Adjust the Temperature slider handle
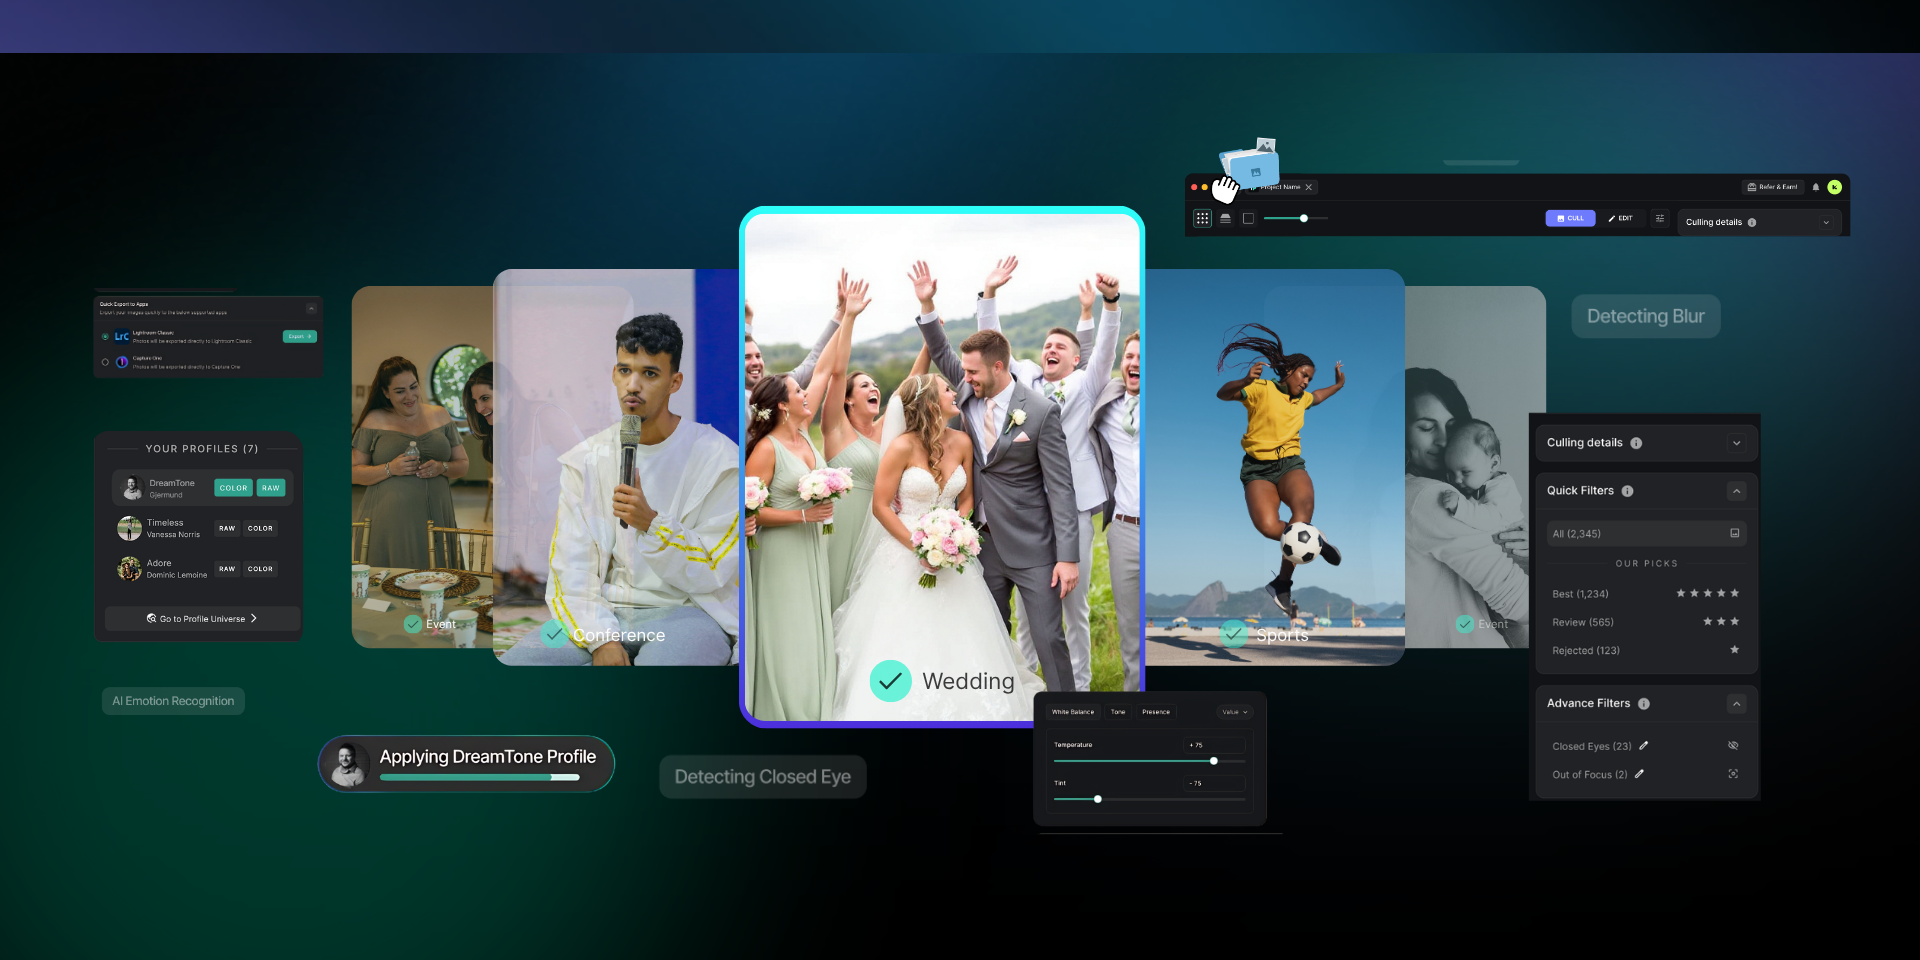The height and width of the screenshot is (960, 1920). (x=1214, y=761)
